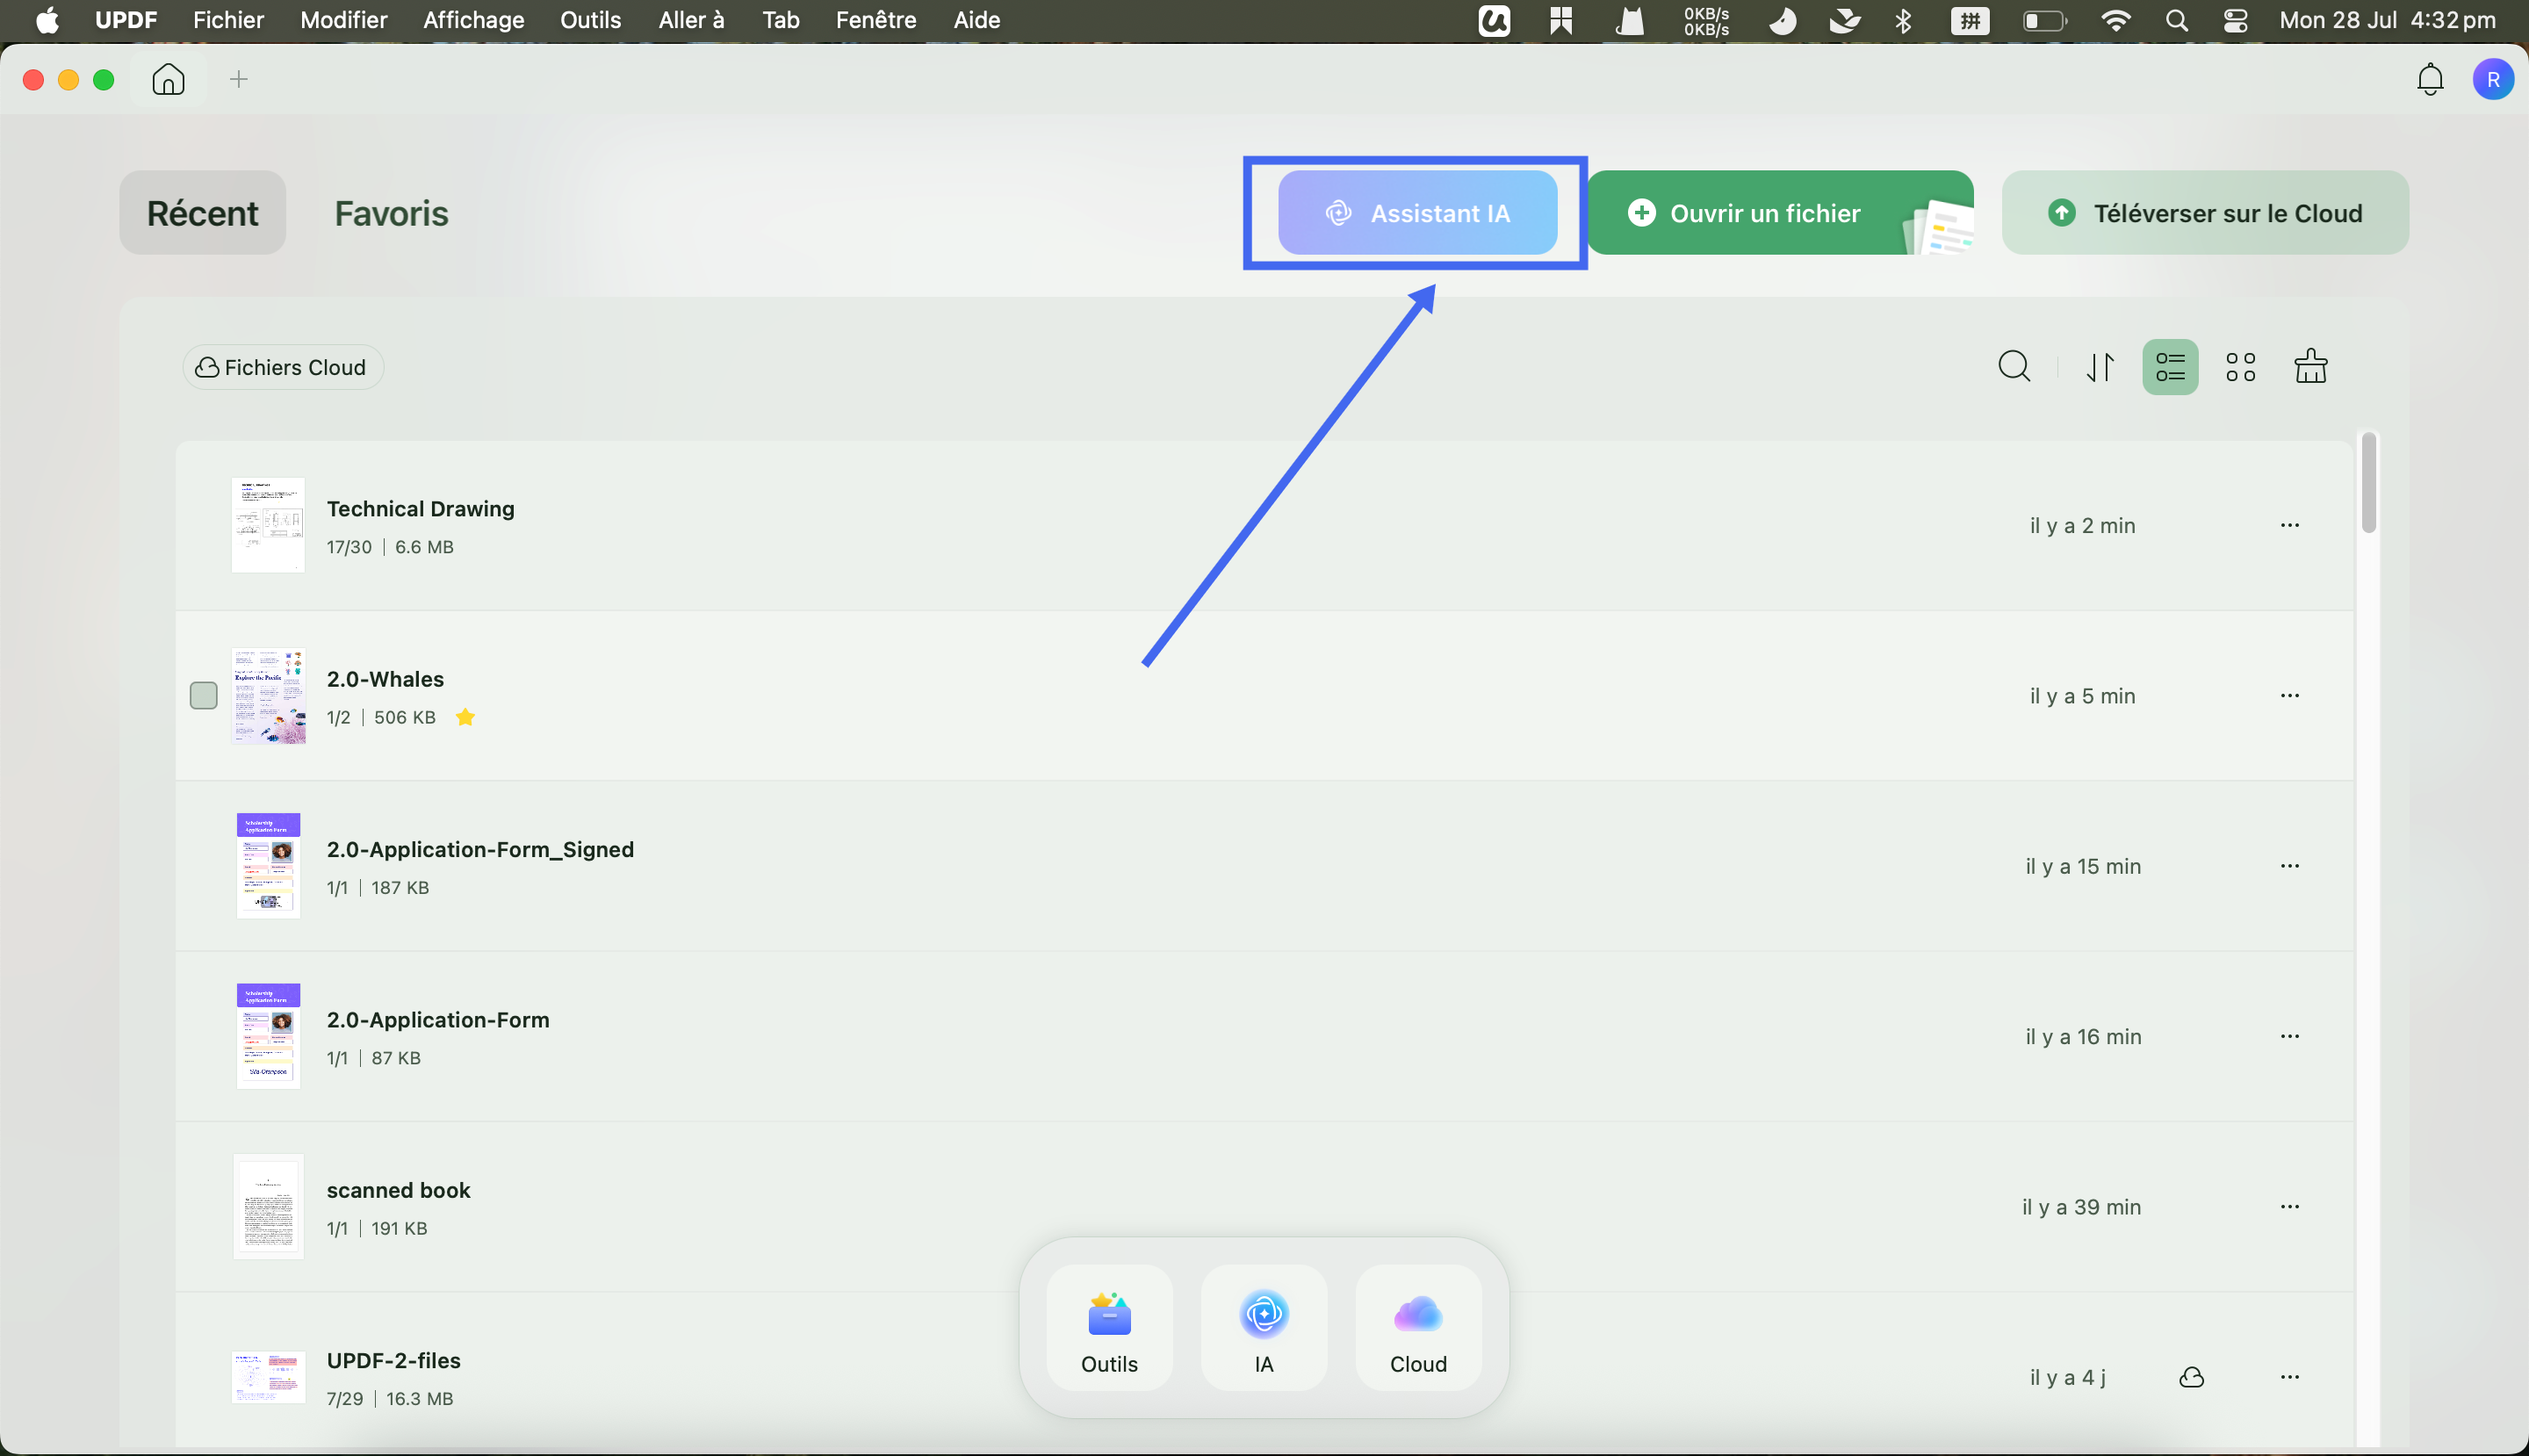Image resolution: width=2529 pixels, height=1456 pixels.
Task: Switch to list view layout
Action: (x=2170, y=367)
